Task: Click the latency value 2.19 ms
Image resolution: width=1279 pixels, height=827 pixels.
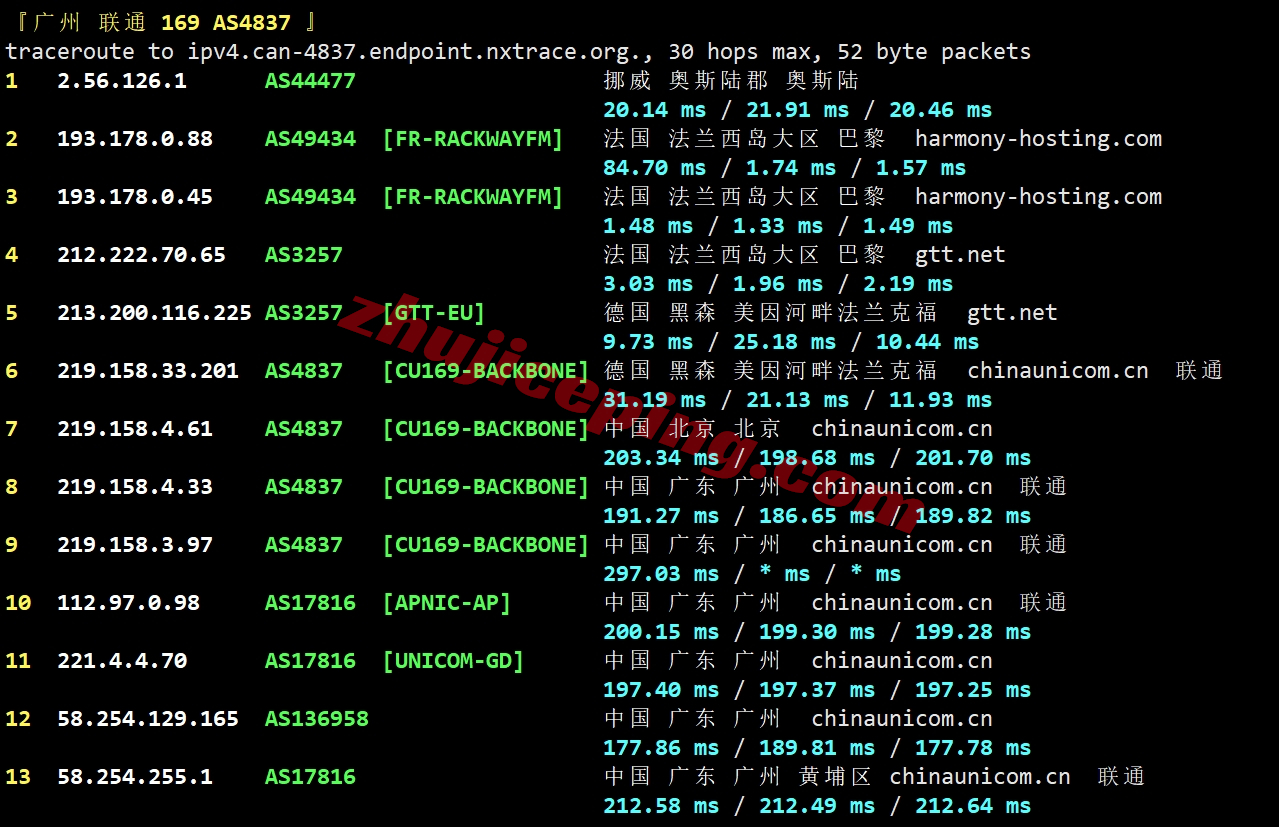Action: point(908,284)
